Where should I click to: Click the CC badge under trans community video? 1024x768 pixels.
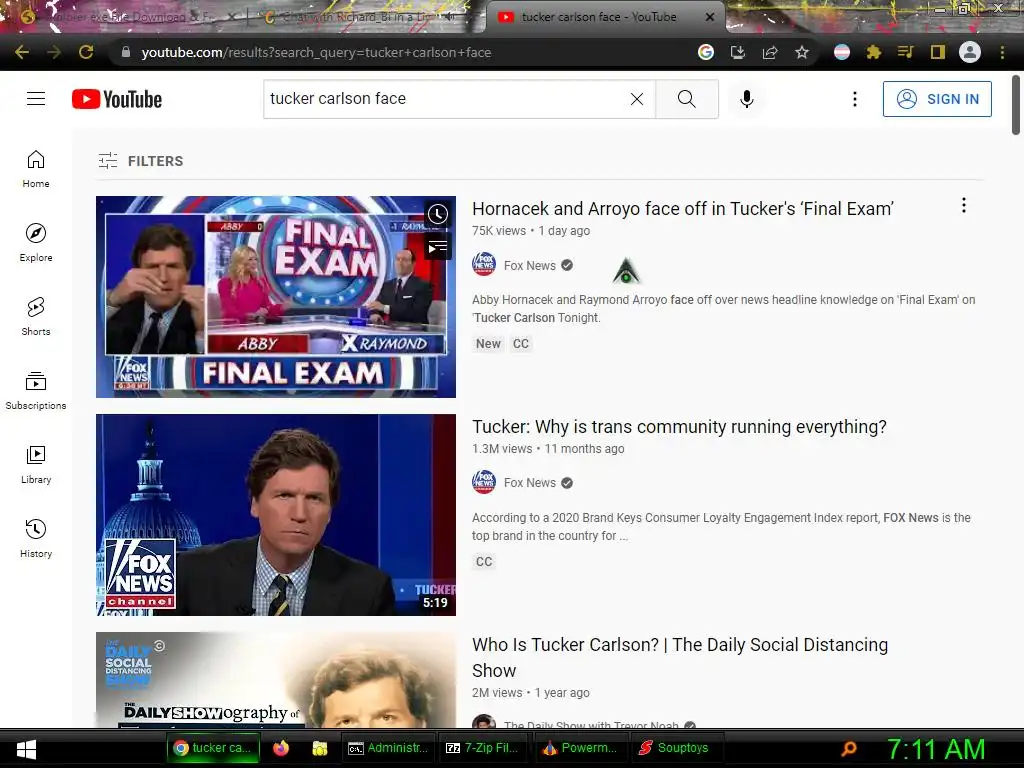tap(484, 562)
